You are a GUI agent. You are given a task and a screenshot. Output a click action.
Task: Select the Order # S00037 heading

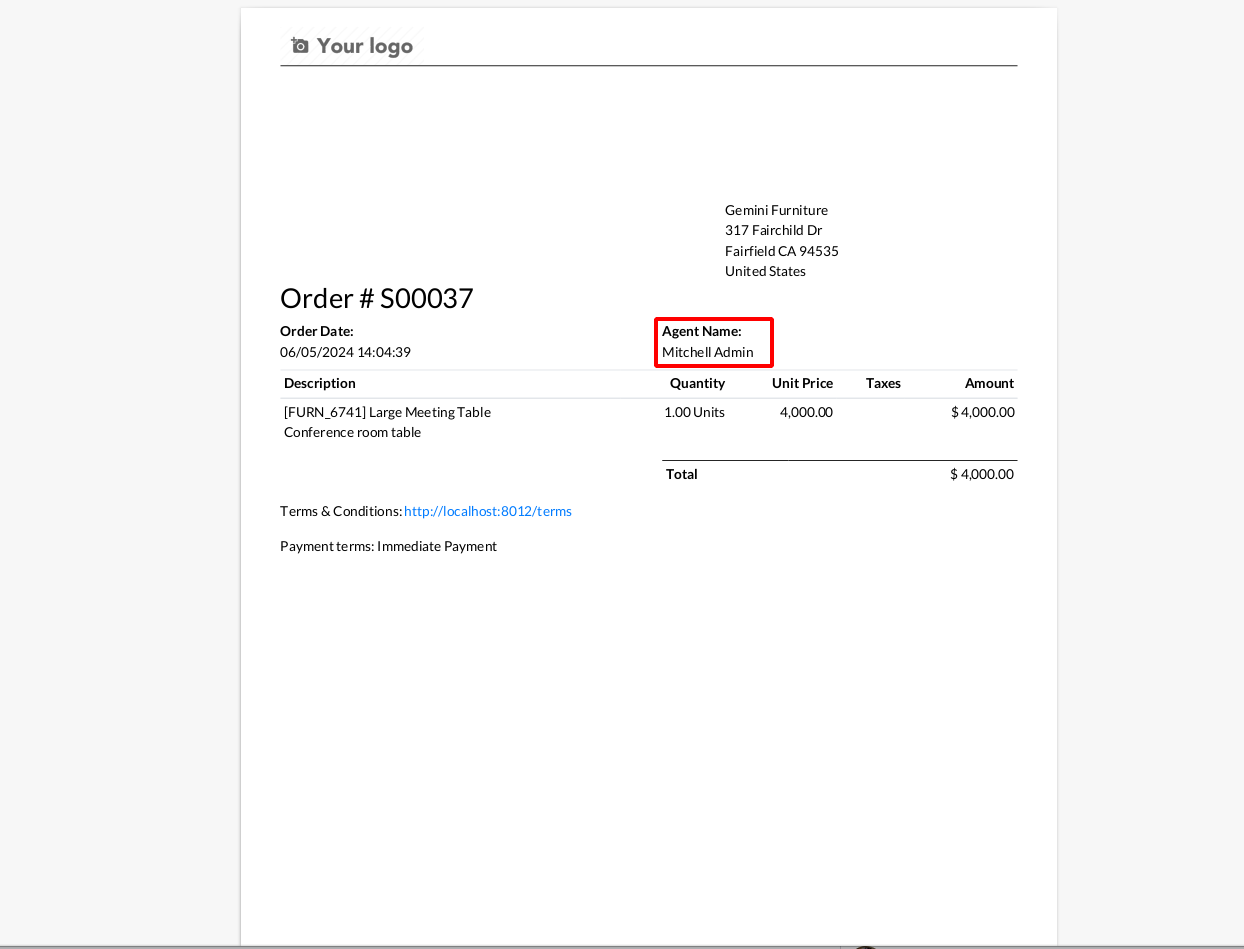point(376,298)
